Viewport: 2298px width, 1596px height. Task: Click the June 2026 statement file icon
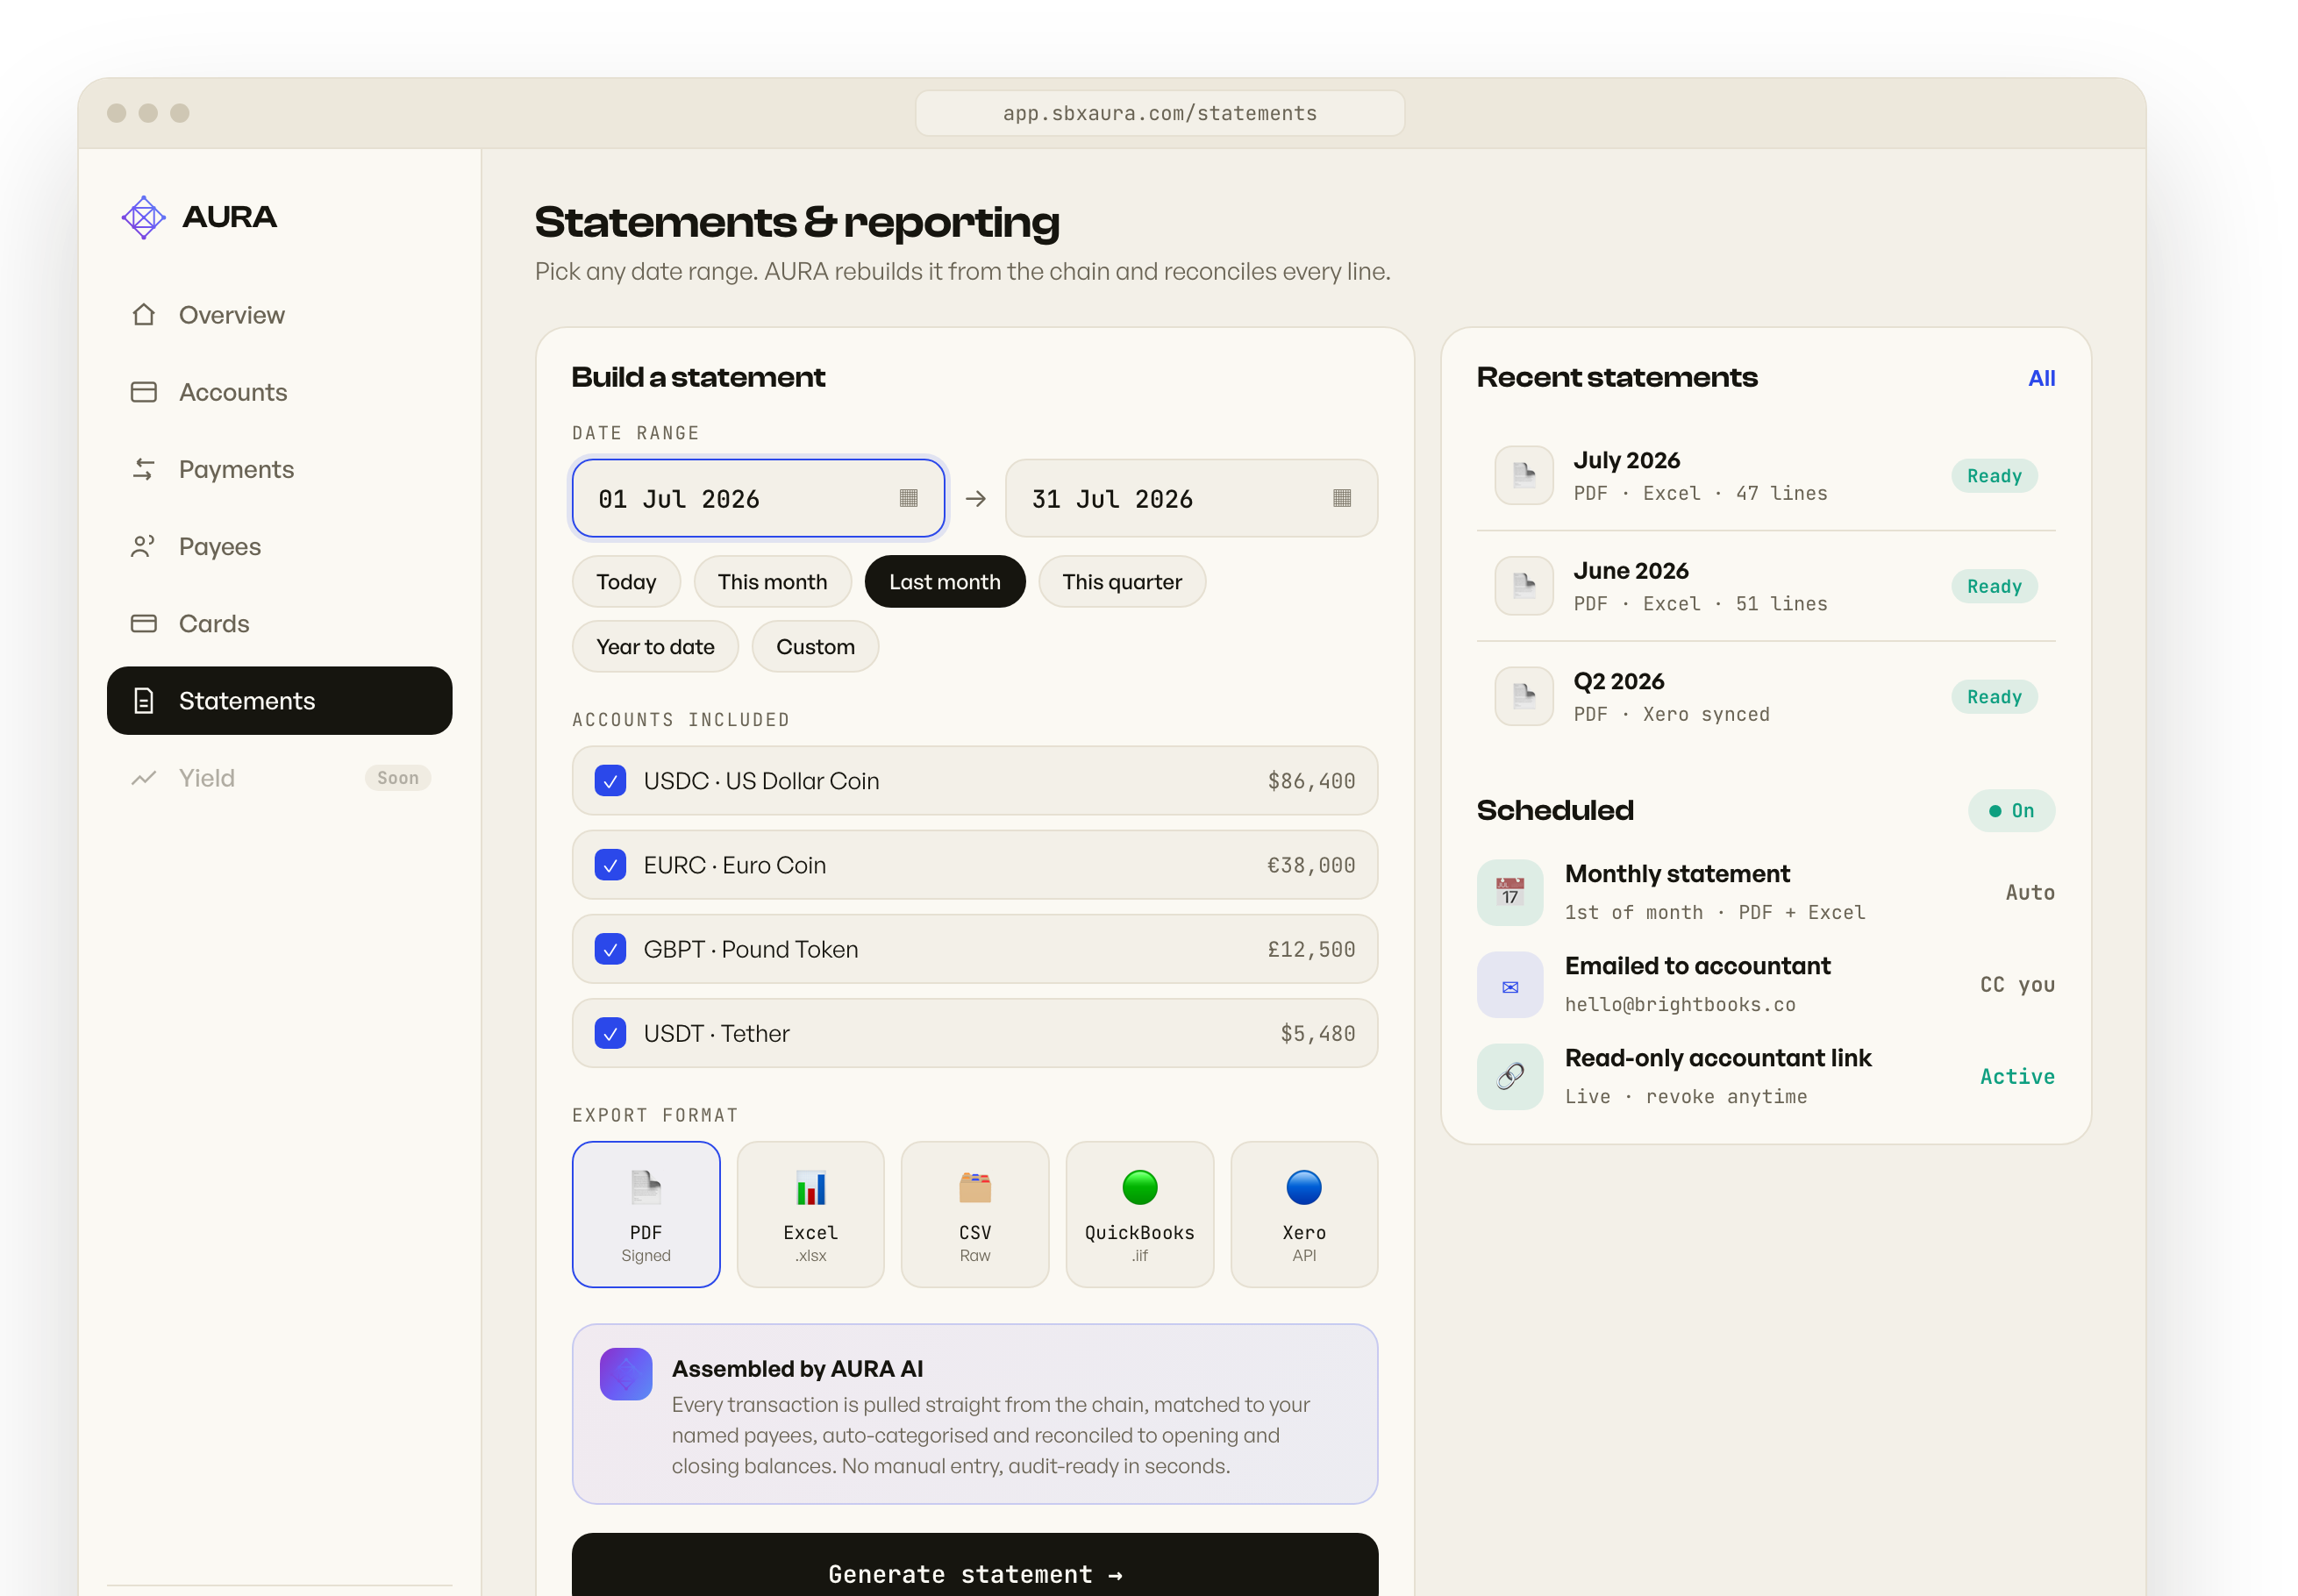(x=1524, y=586)
